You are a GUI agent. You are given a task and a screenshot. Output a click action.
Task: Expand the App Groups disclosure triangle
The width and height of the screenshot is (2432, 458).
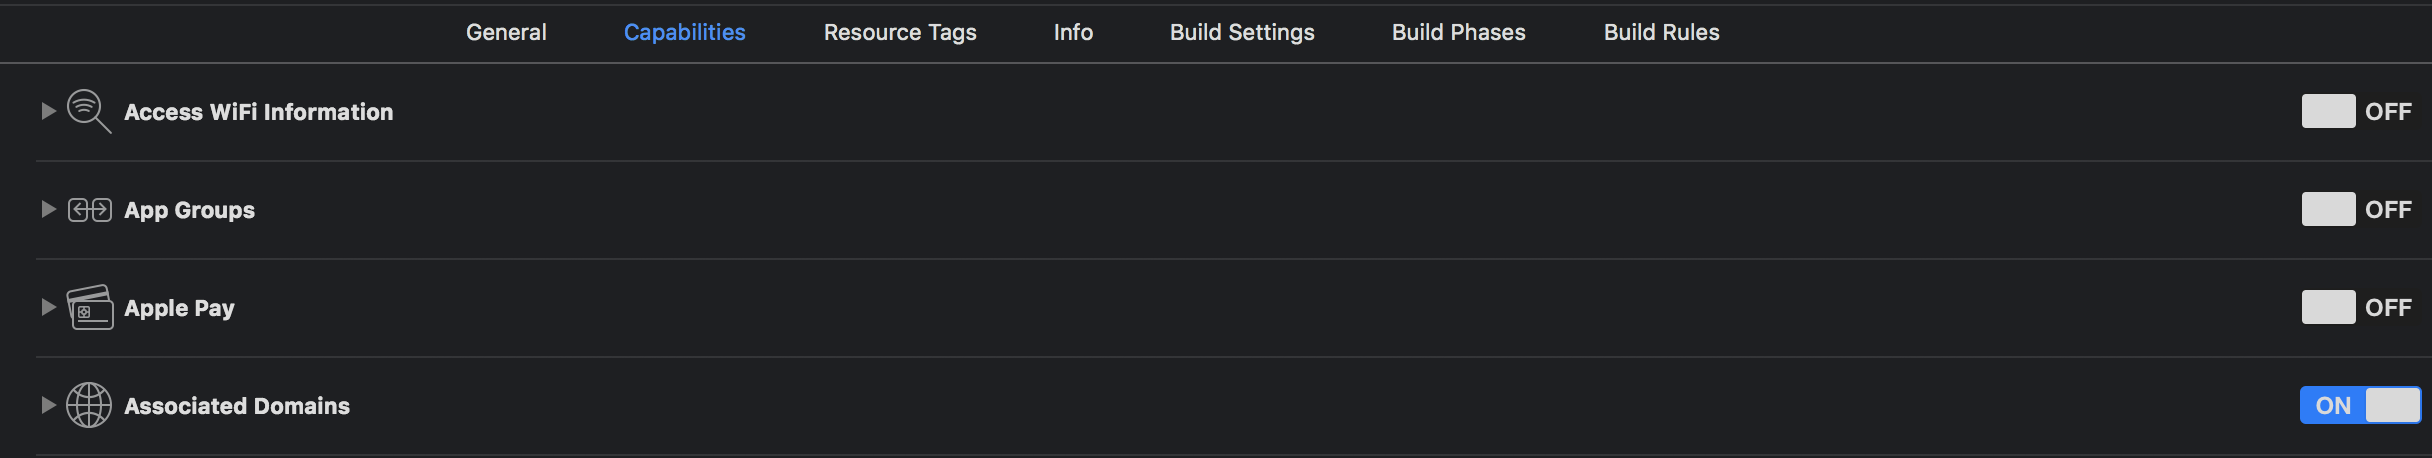tap(47, 209)
